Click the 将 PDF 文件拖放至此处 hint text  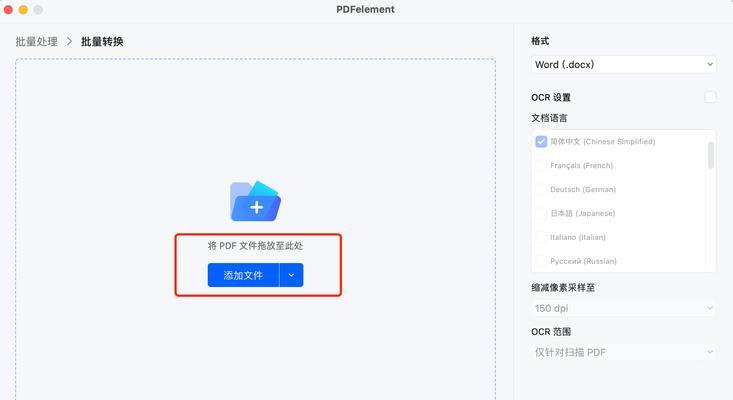255,246
